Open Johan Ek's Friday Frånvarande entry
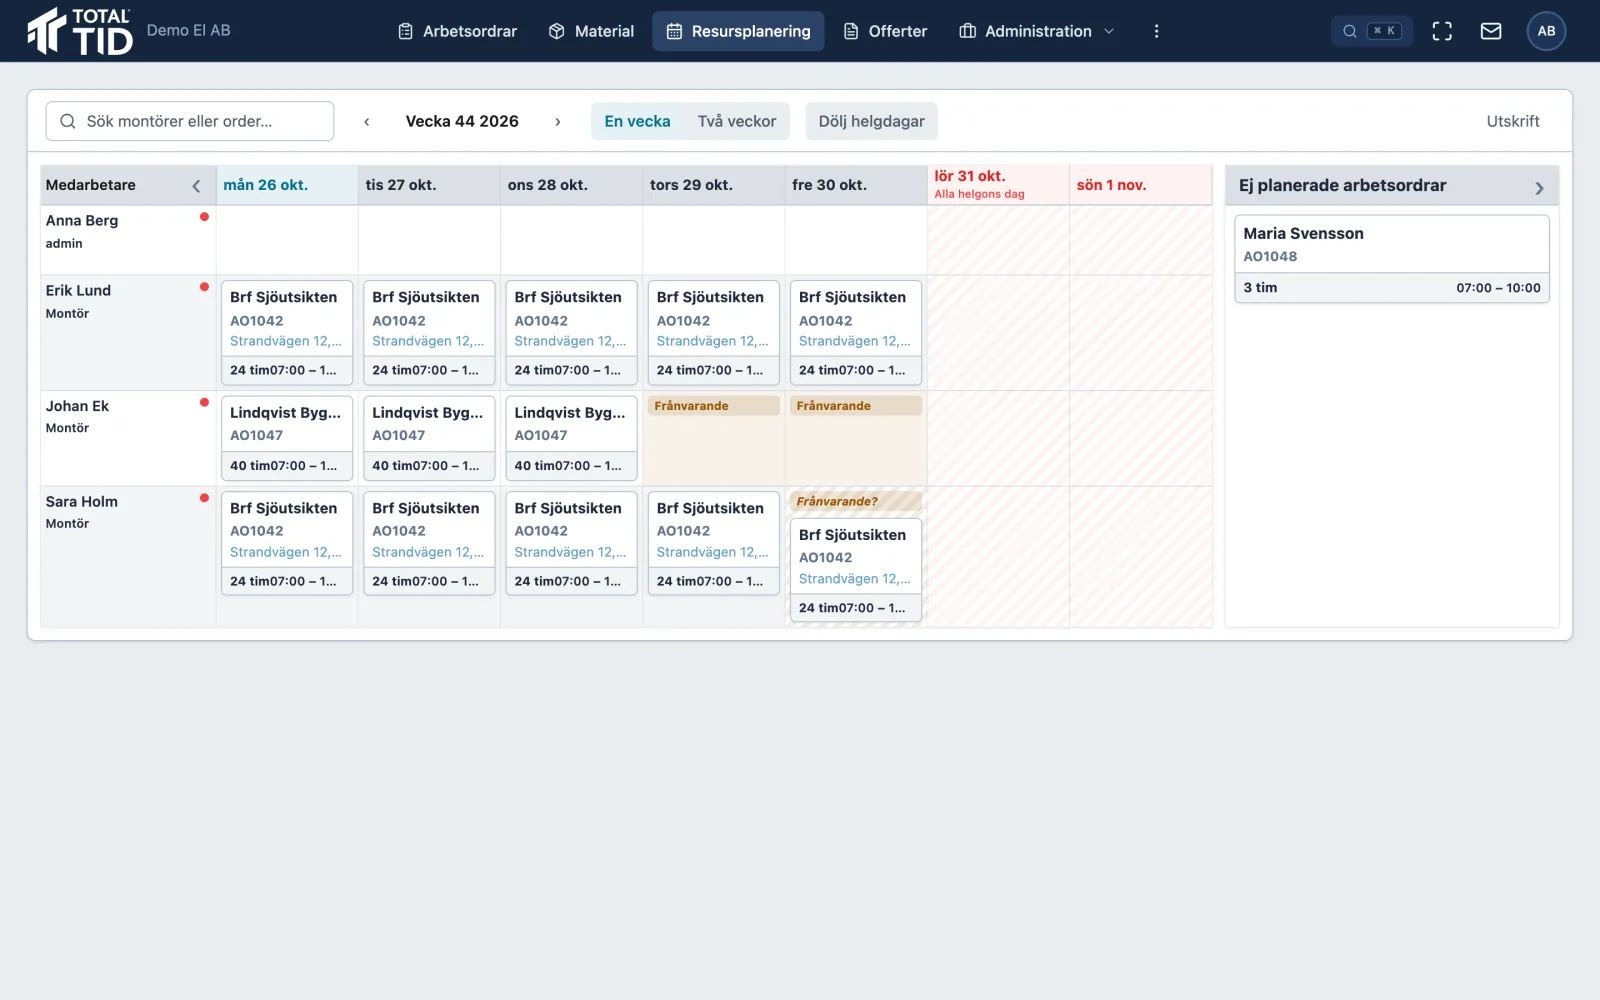Image resolution: width=1600 pixels, height=1000 pixels. [856, 406]
